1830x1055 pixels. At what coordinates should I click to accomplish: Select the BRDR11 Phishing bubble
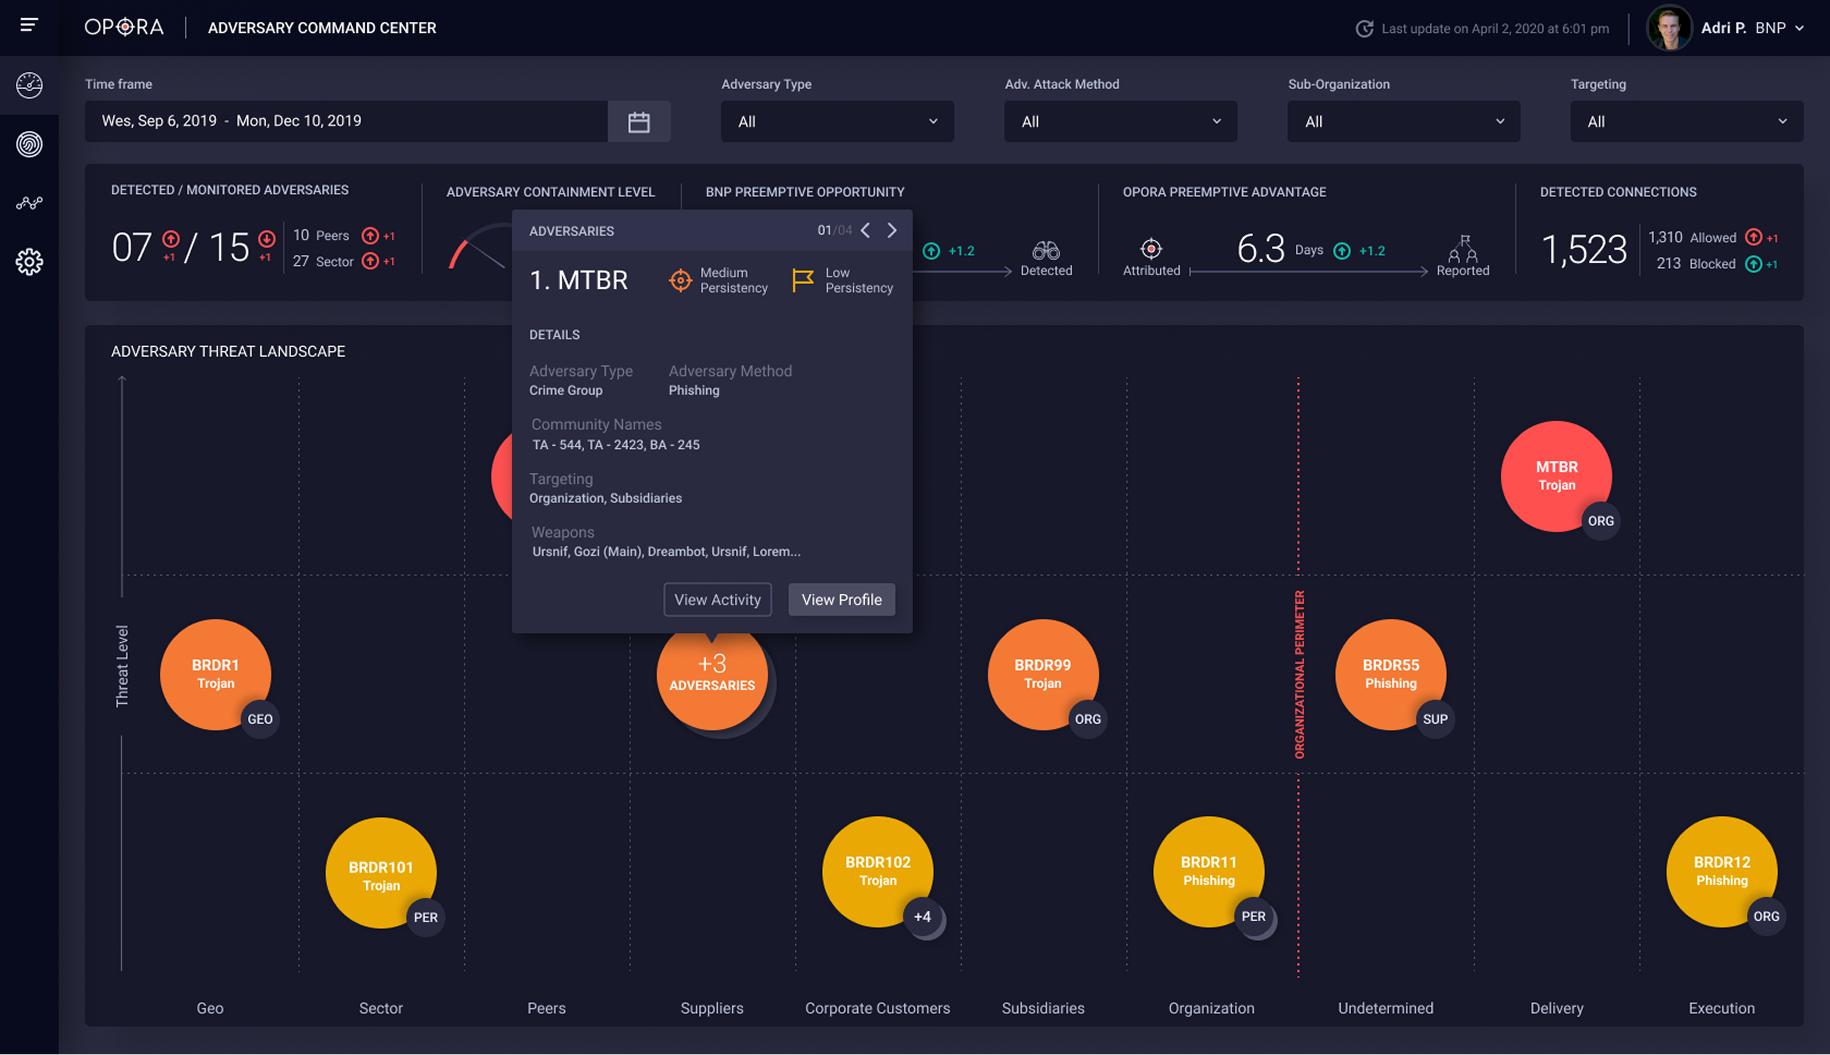point(1209,872)
